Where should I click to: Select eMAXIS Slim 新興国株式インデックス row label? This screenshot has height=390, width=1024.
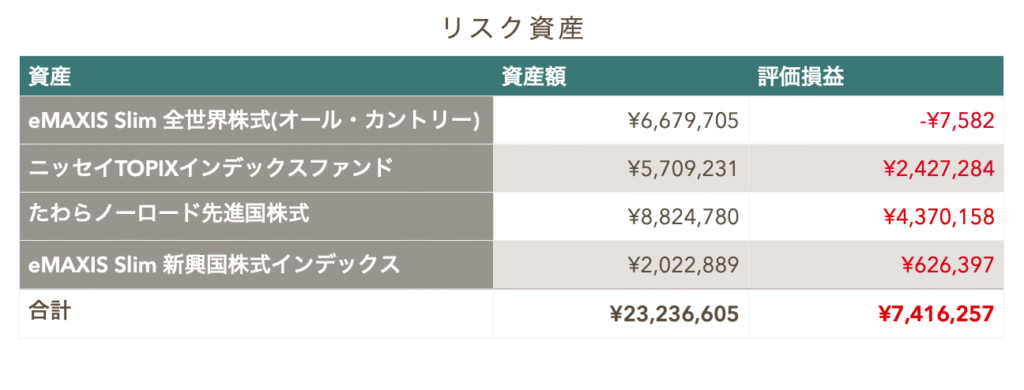(257, 265)
